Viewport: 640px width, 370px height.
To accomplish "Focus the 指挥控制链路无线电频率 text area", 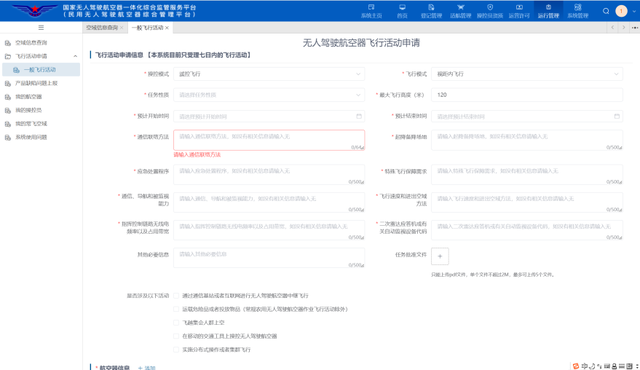I will click(x=269, y=230).
